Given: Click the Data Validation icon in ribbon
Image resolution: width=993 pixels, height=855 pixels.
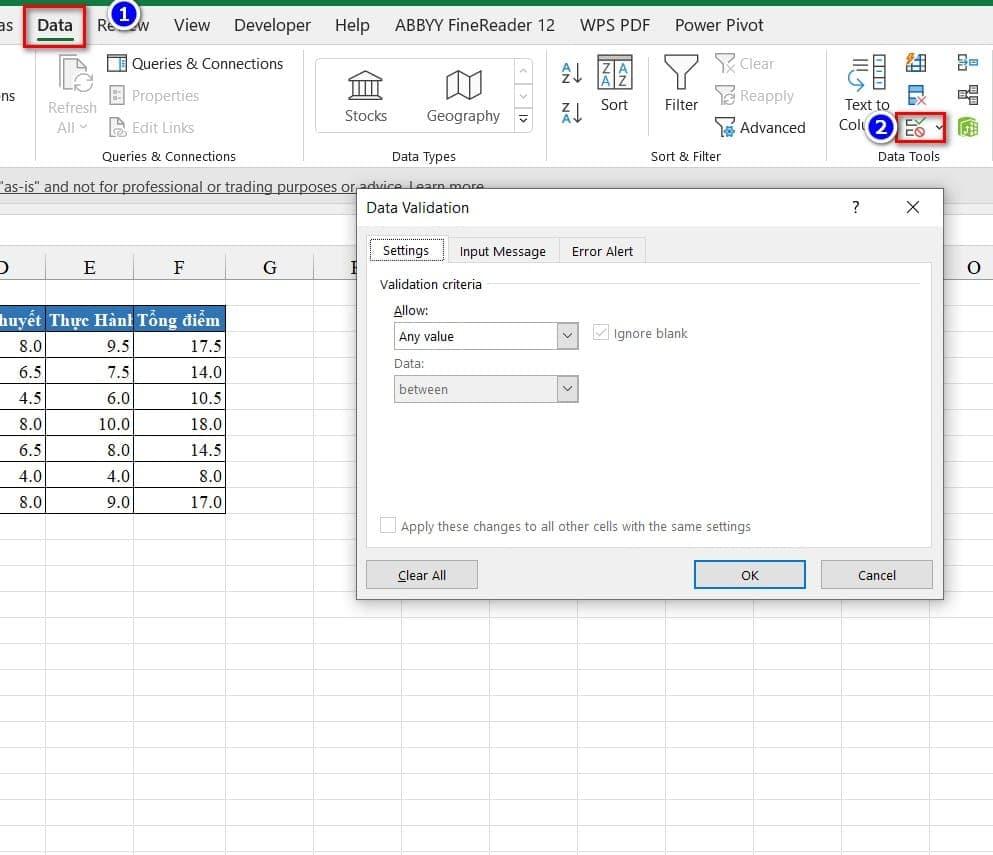Looking at the screenshot, I should (x=915, y=128).
